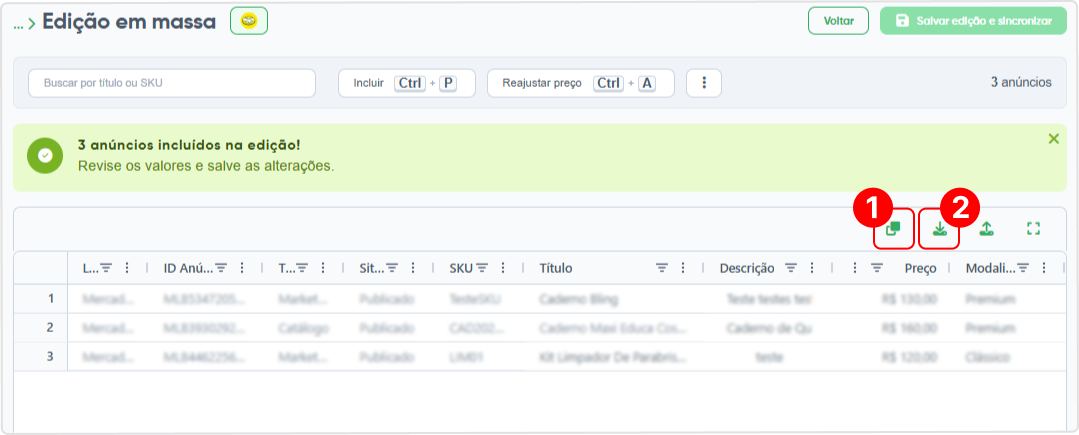Open column menu for the T... column
Viewport: 1079px width, 435px height.
click(322, 268)
